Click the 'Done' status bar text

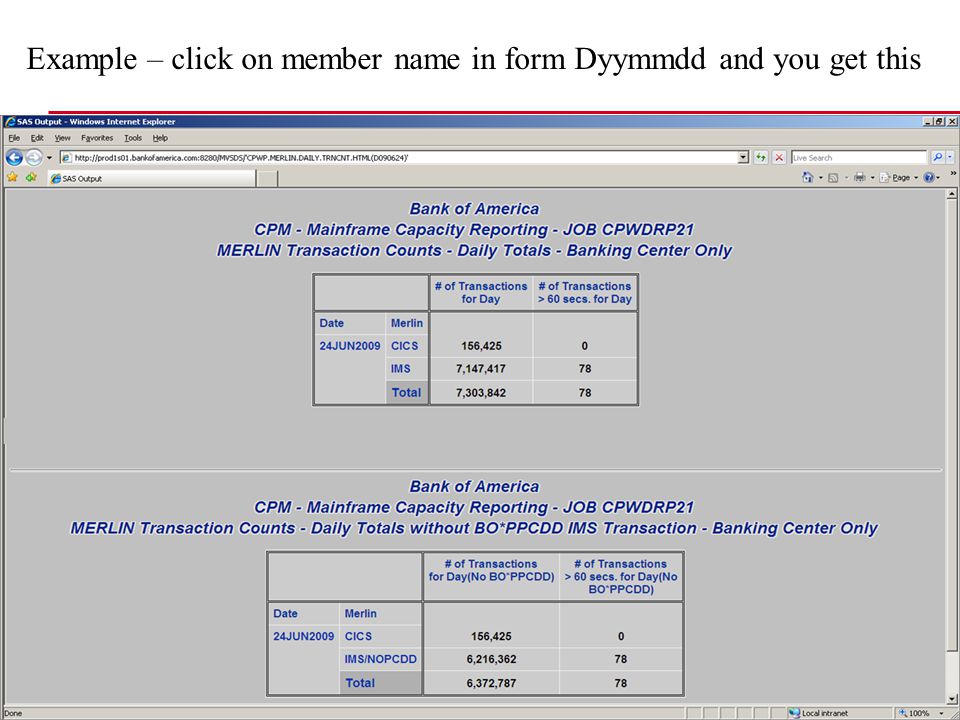click(12, 713)
